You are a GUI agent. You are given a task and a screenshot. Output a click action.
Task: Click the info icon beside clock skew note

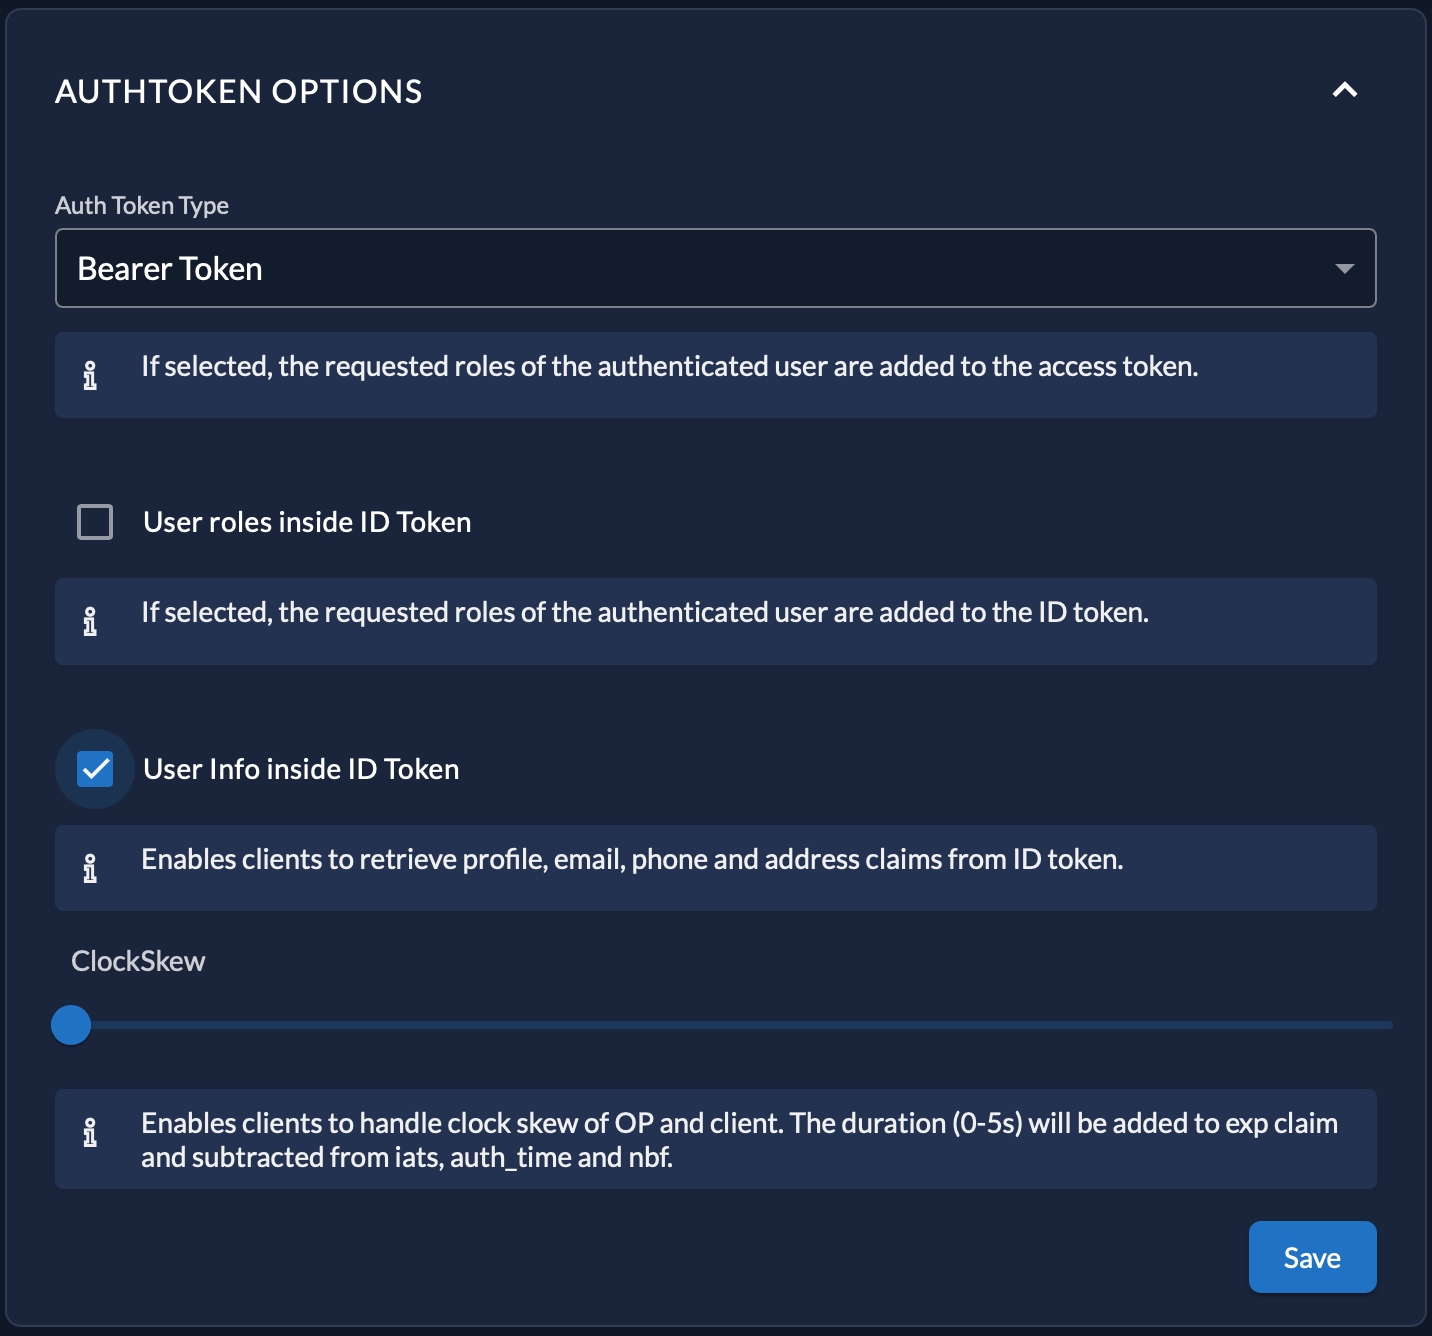tap(90, 1132)
